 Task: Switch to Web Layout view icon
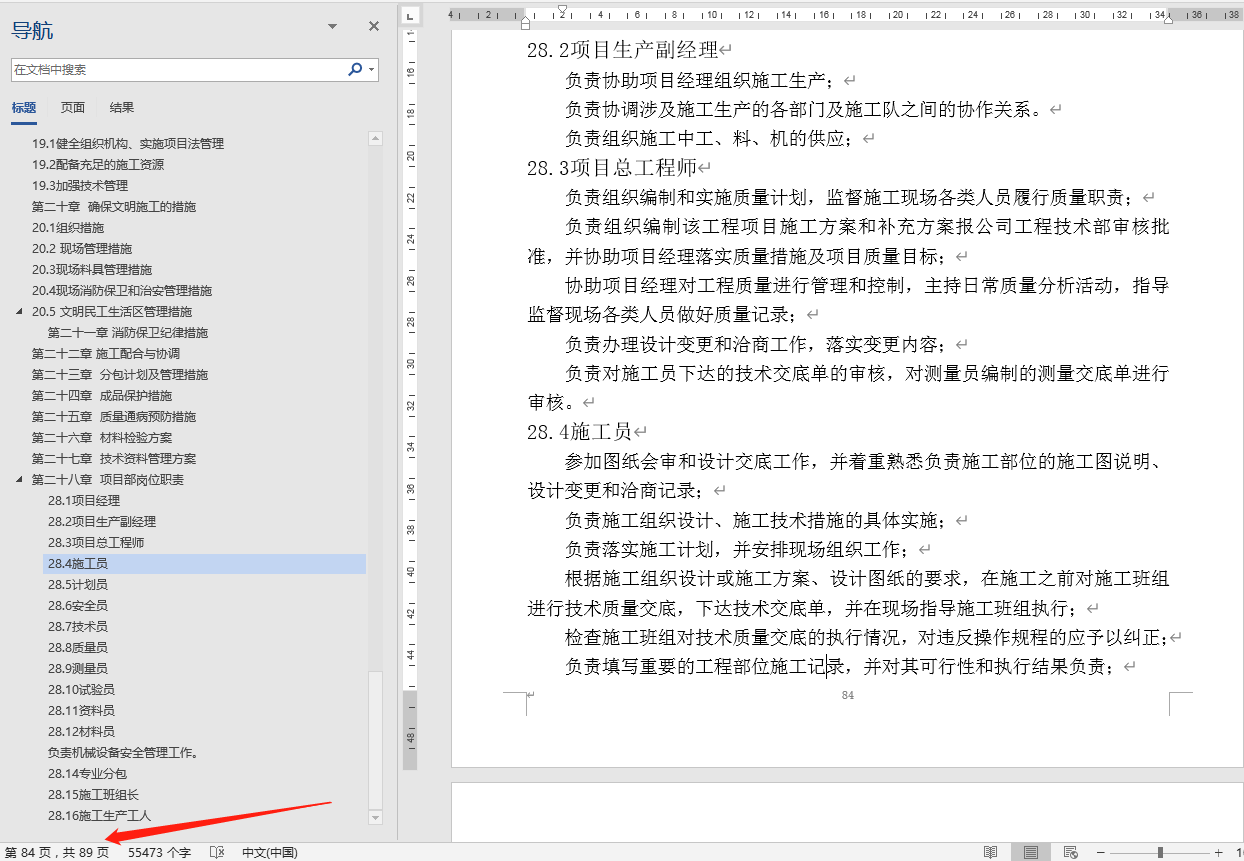[x=1070, y=851]
